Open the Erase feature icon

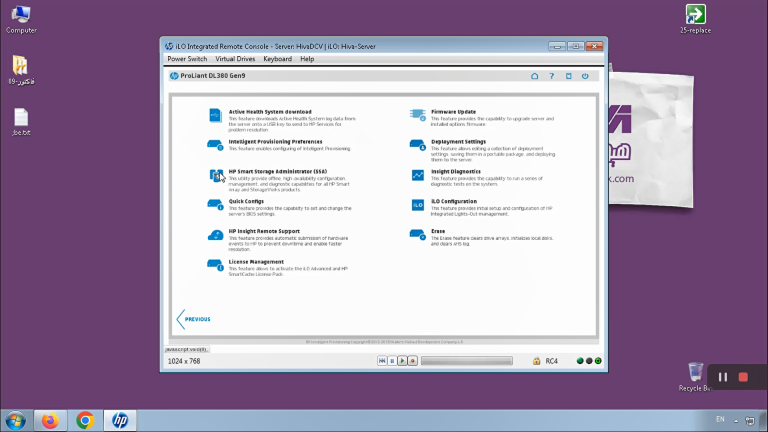(x=418, y=235)
